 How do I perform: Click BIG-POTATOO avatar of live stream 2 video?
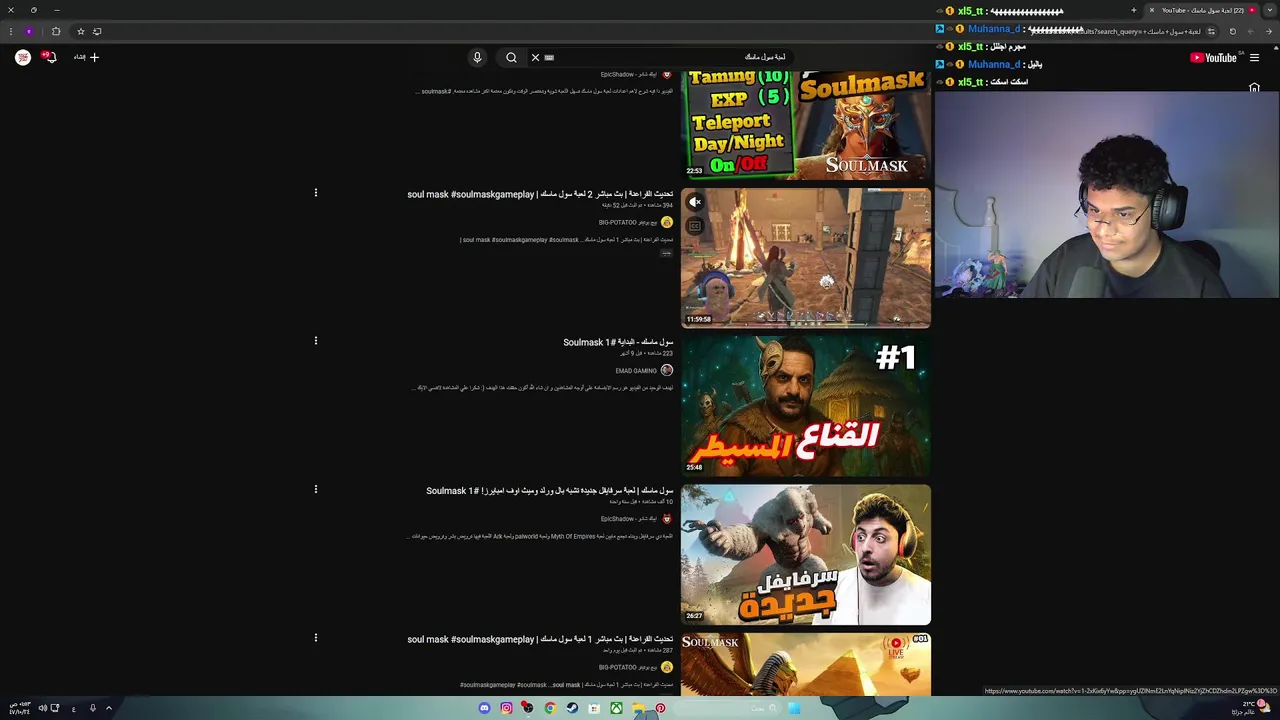point(667,223)
